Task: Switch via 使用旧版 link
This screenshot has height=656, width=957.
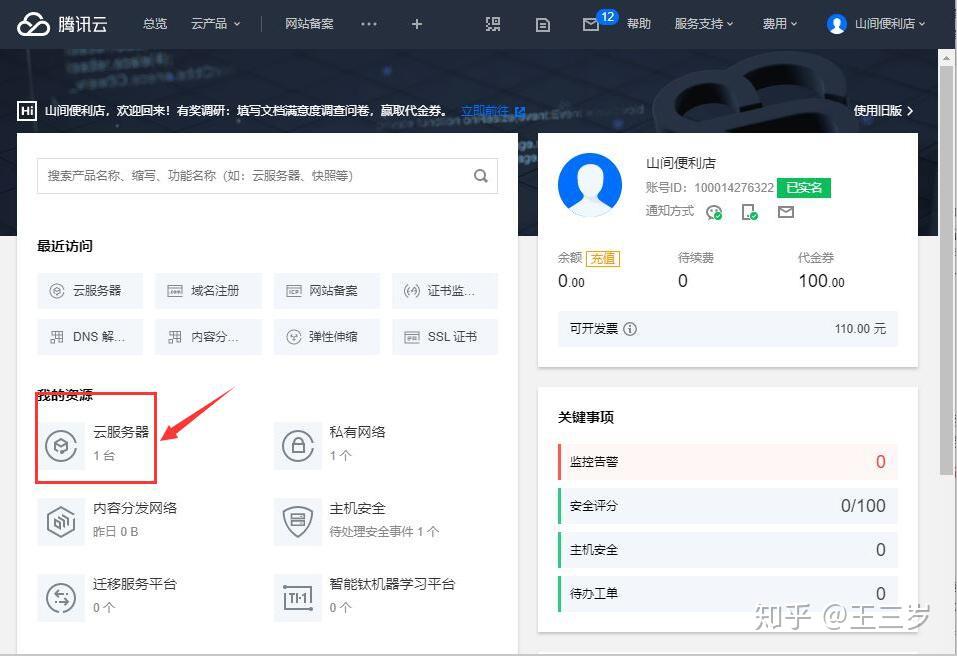Action: pos(883,110)
